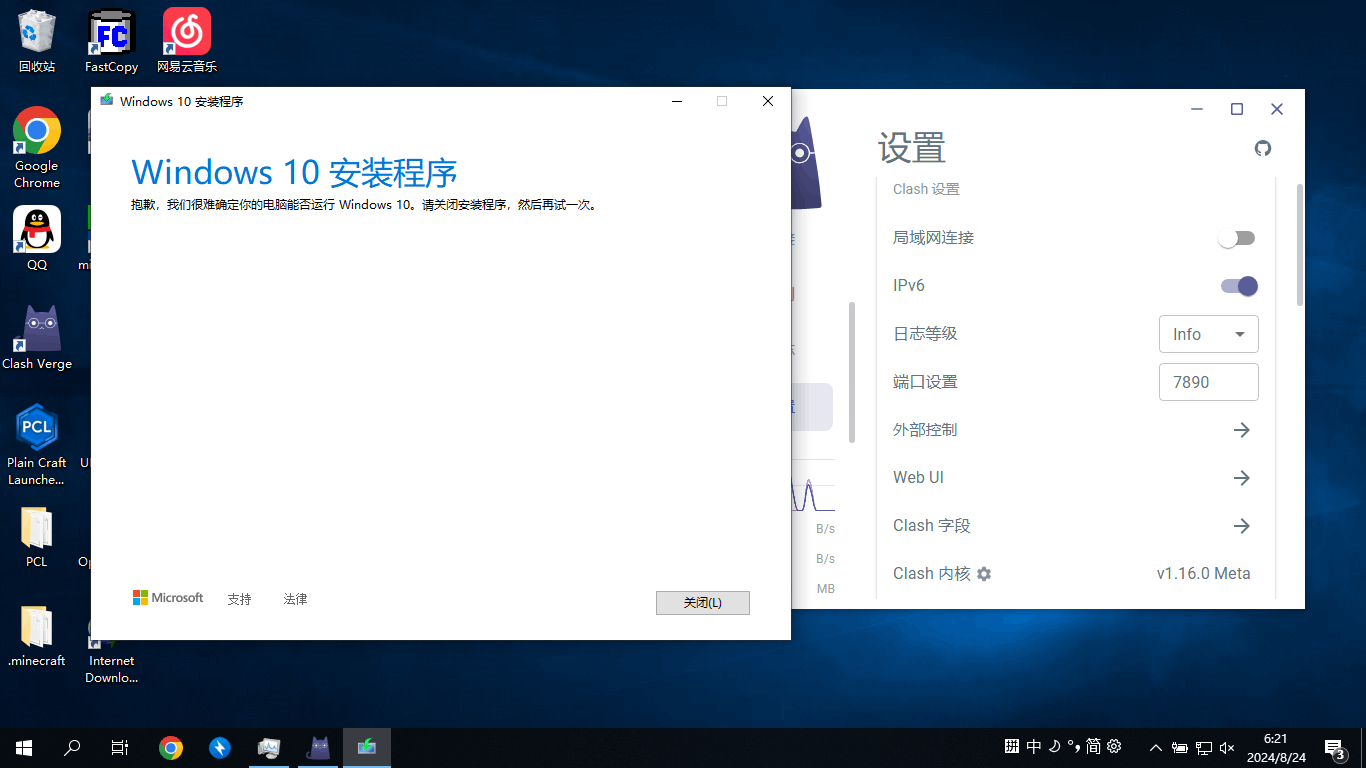Click Chrome icon on the taskbar

[x=171, y=748]
